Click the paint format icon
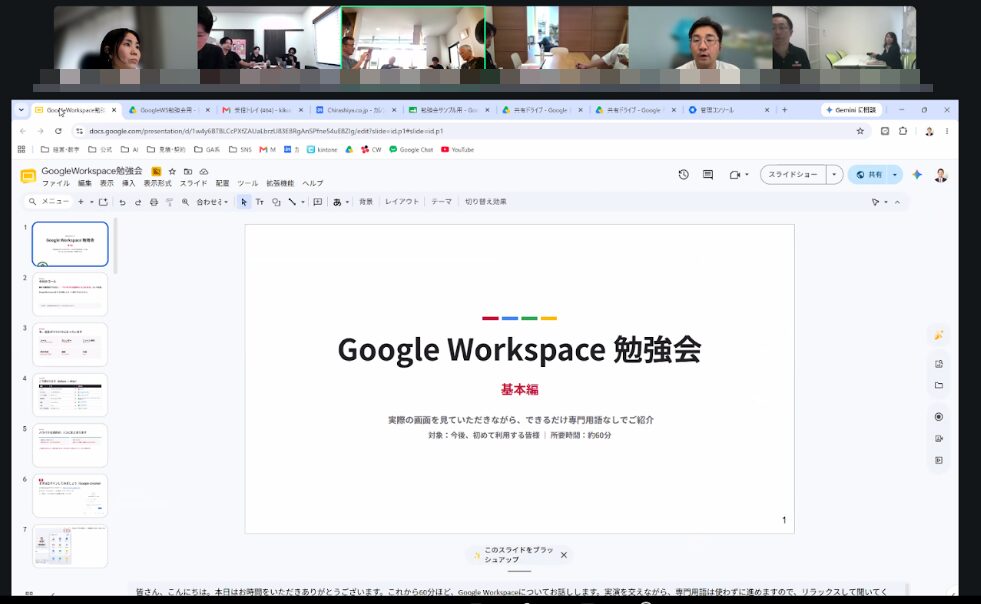The image size is (981, 604). click(x=169, y=202)
